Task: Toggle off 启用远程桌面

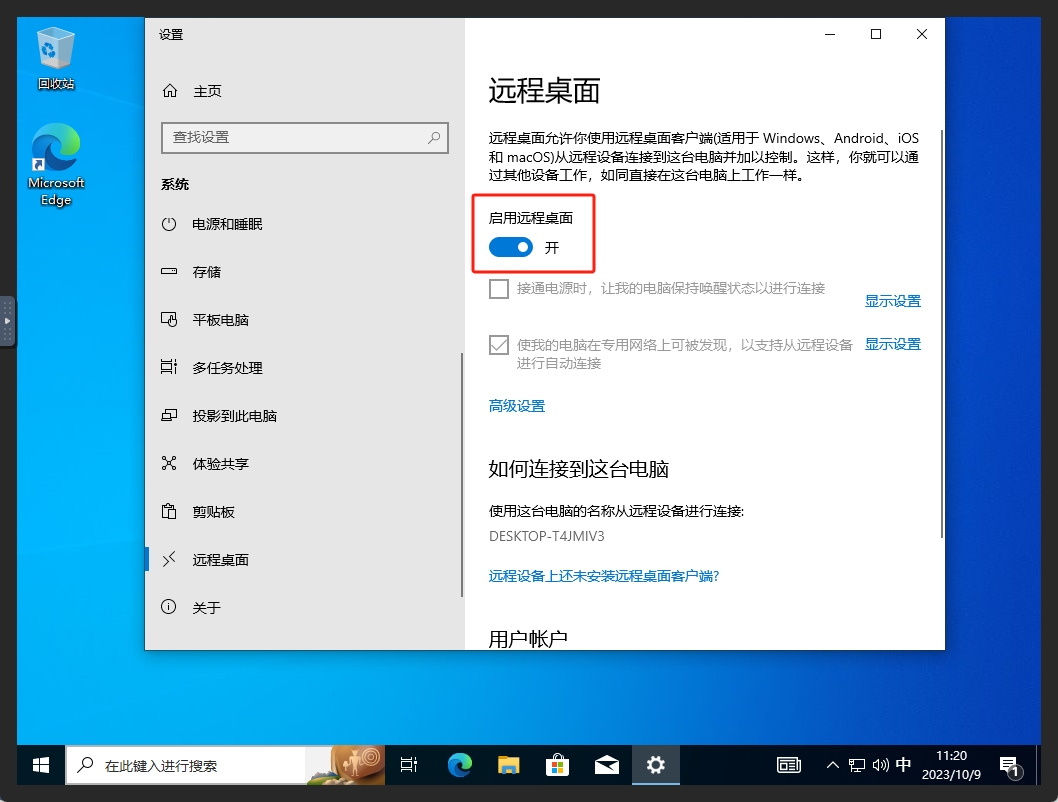Action: click(x=511, y=247)
